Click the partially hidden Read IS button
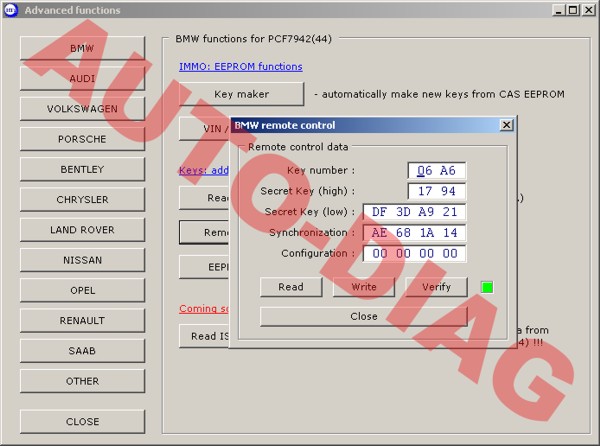 coord(204,336)
